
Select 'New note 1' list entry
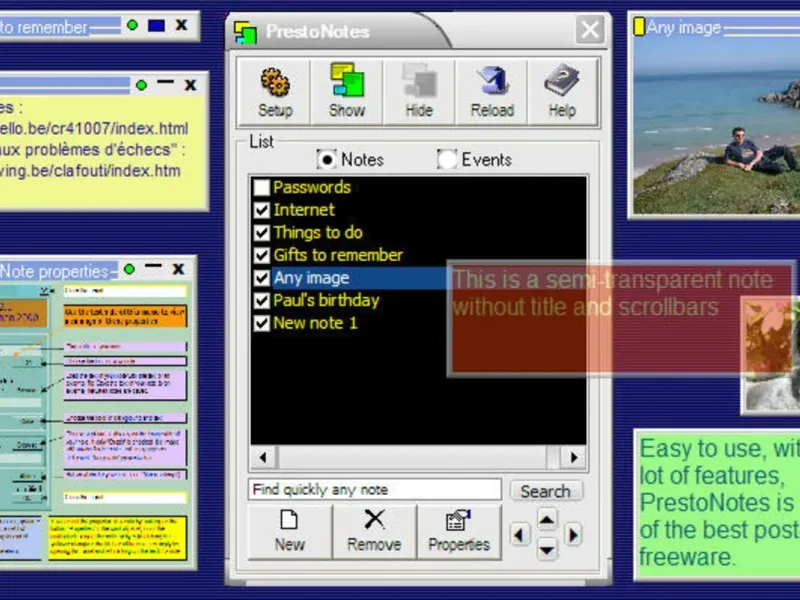315,323
